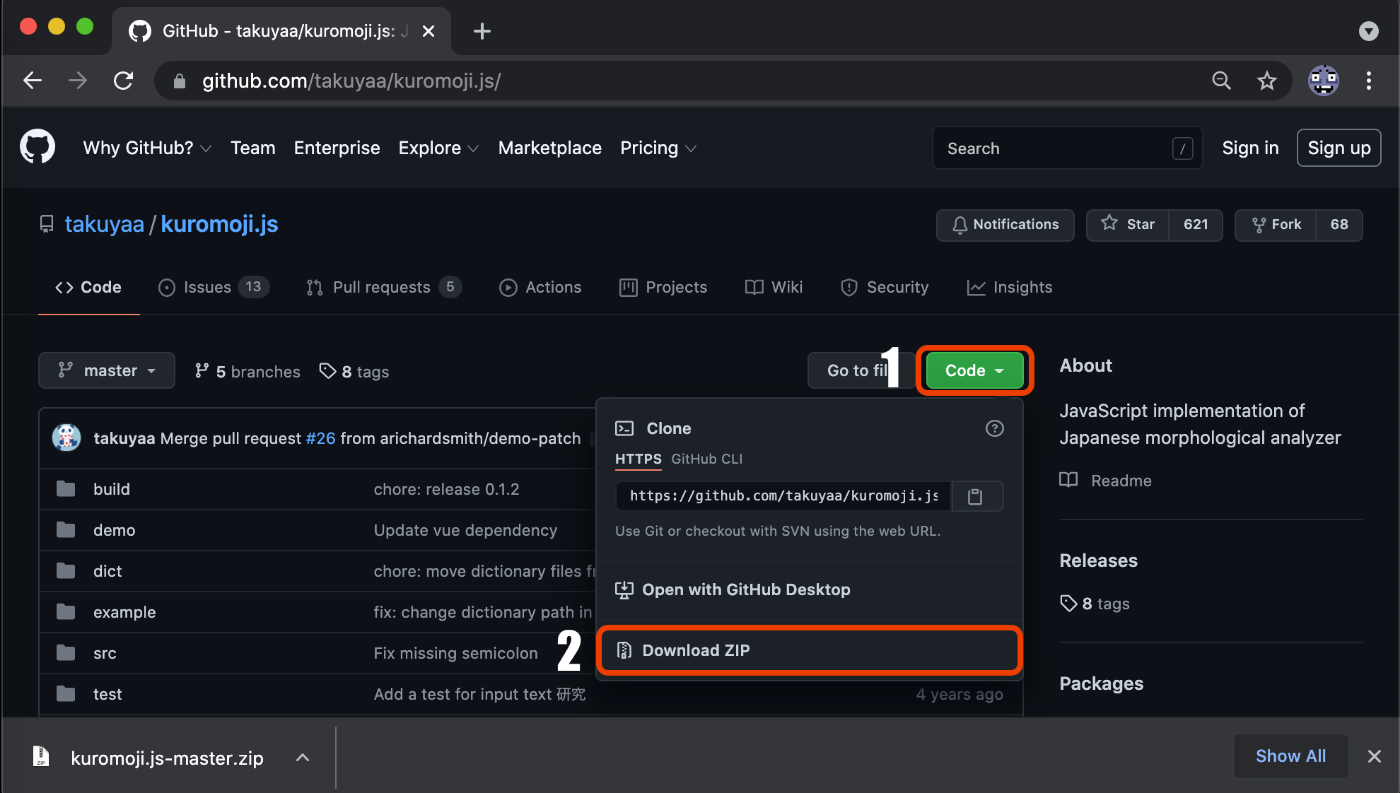The width and height of the screenshot is (1400, 793).
Task: View the 5 branches link
Action: pos(247,371)
